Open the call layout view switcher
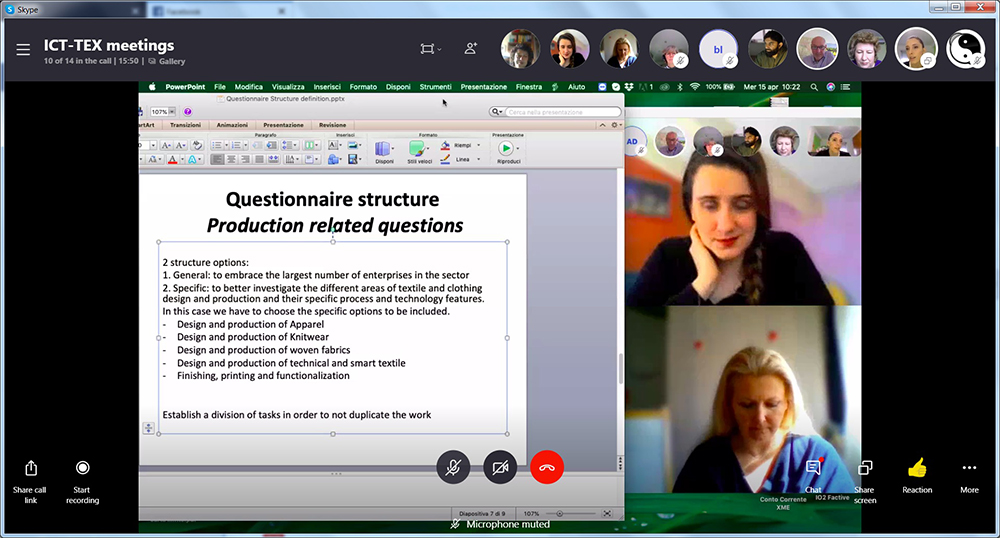Viewport: 1000px width, 538px height. pyautogui.click(x=430, y=49)
